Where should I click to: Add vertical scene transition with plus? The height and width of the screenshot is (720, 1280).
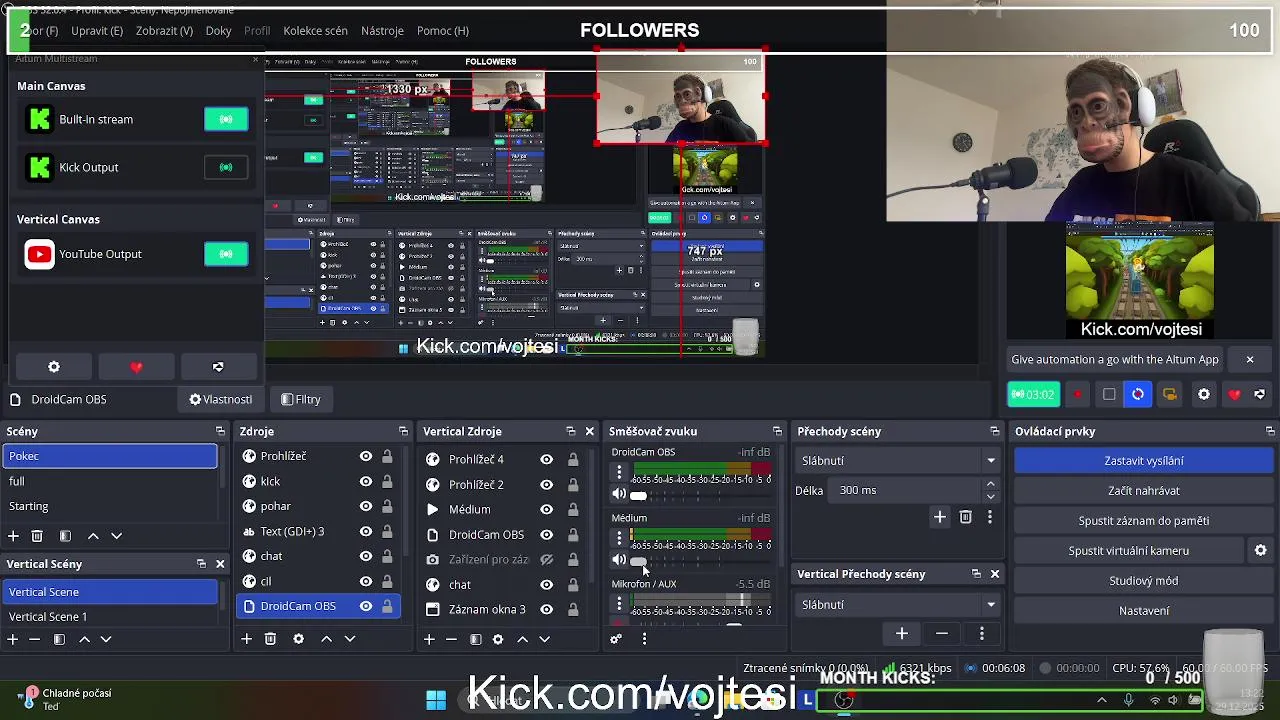901,634
